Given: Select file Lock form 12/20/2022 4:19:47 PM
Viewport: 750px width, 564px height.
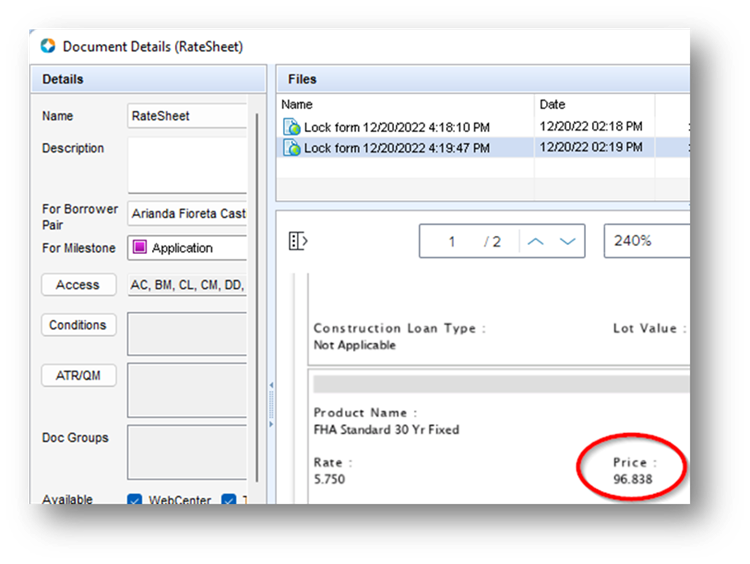Looking at the screenshot, I should pyautogui.click(x=397, y=148).
